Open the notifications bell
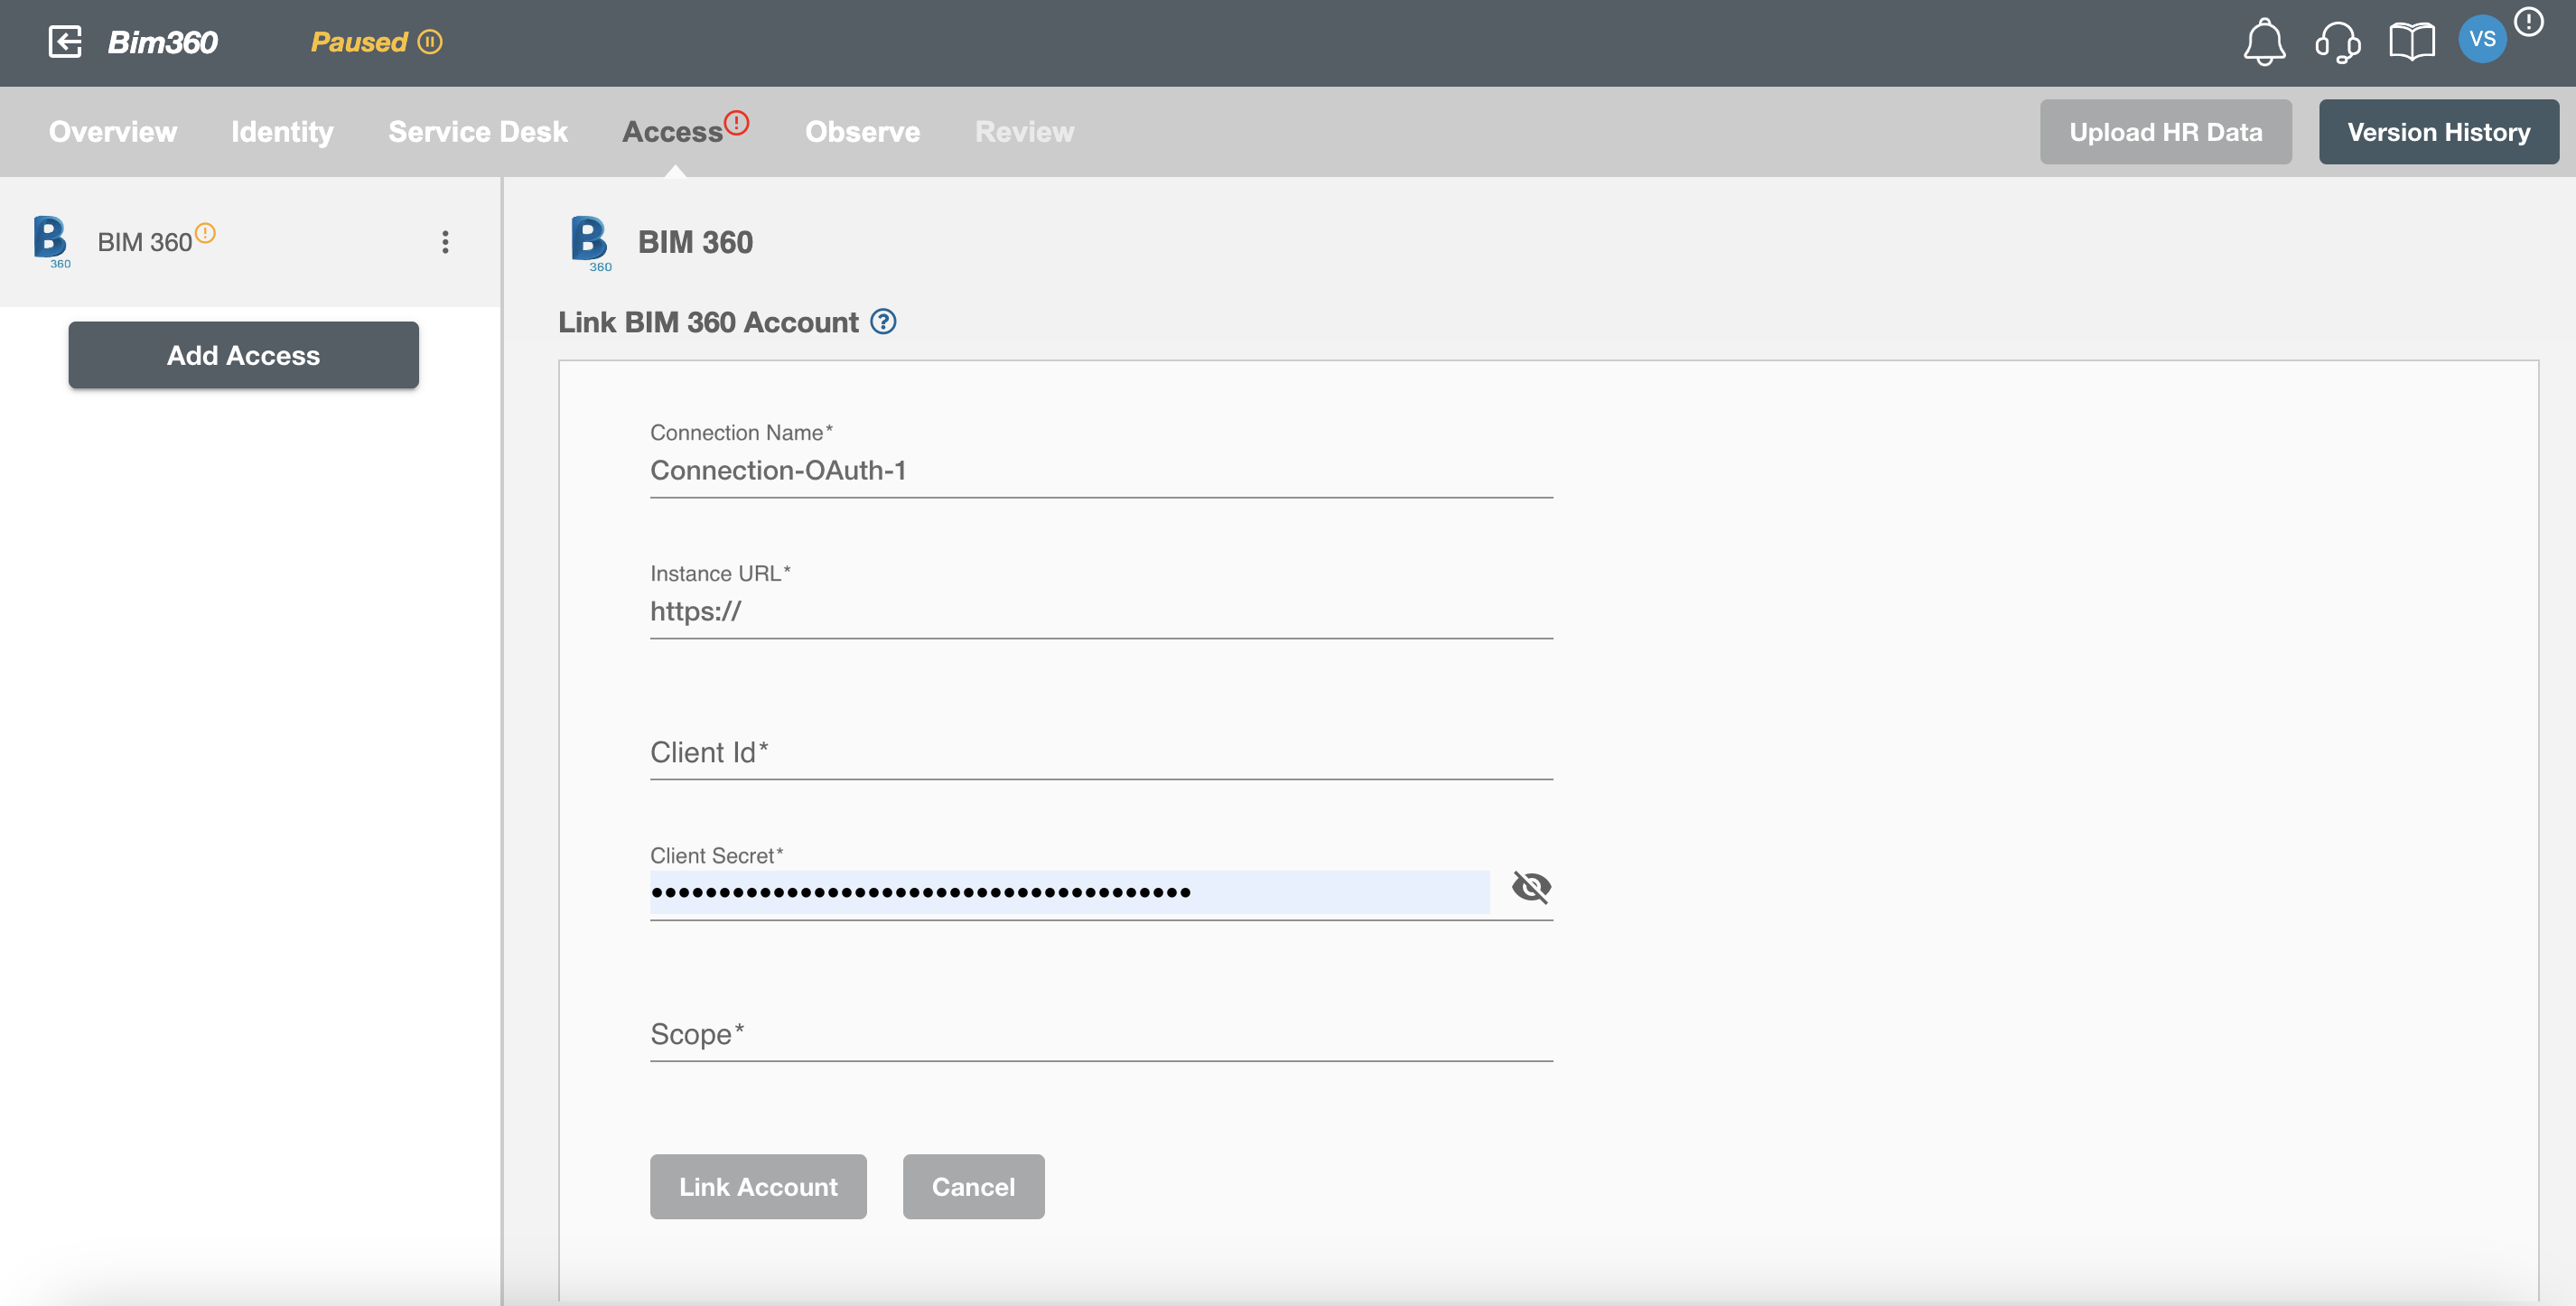Viewport: 2576px width, 1306px height. point(2264,42)
